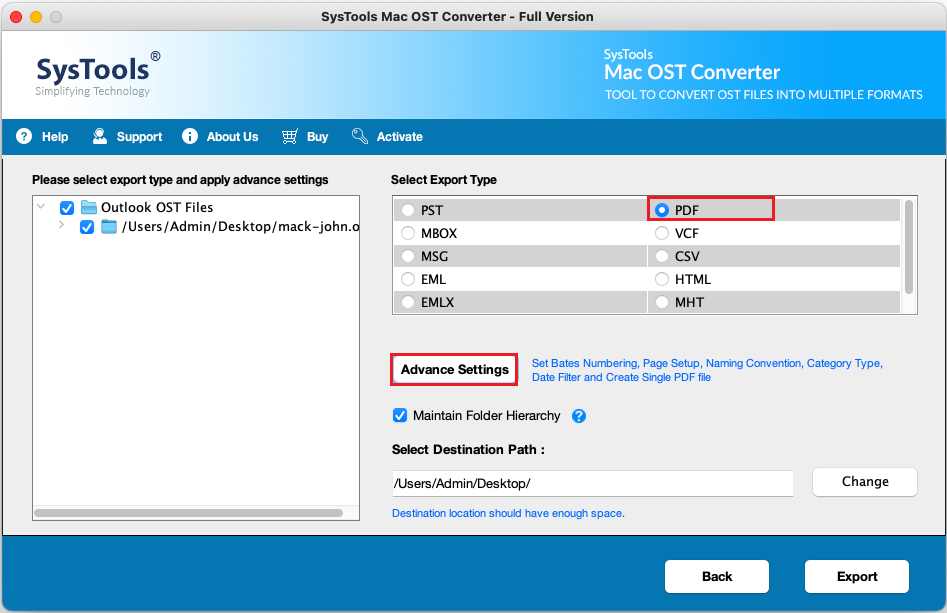Viewport: 947px width, 613px height.
Task: Click the SysTools logo
Action: 98,74
